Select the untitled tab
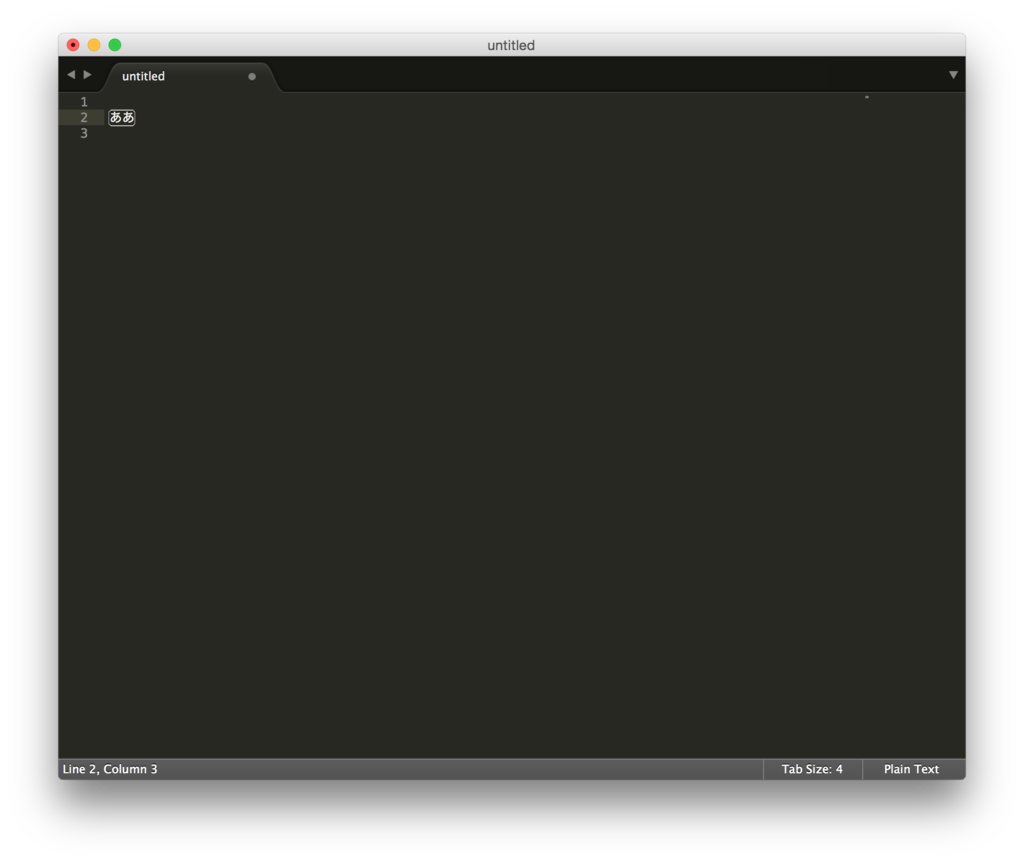1024x863 pixels. pos(189,76)
